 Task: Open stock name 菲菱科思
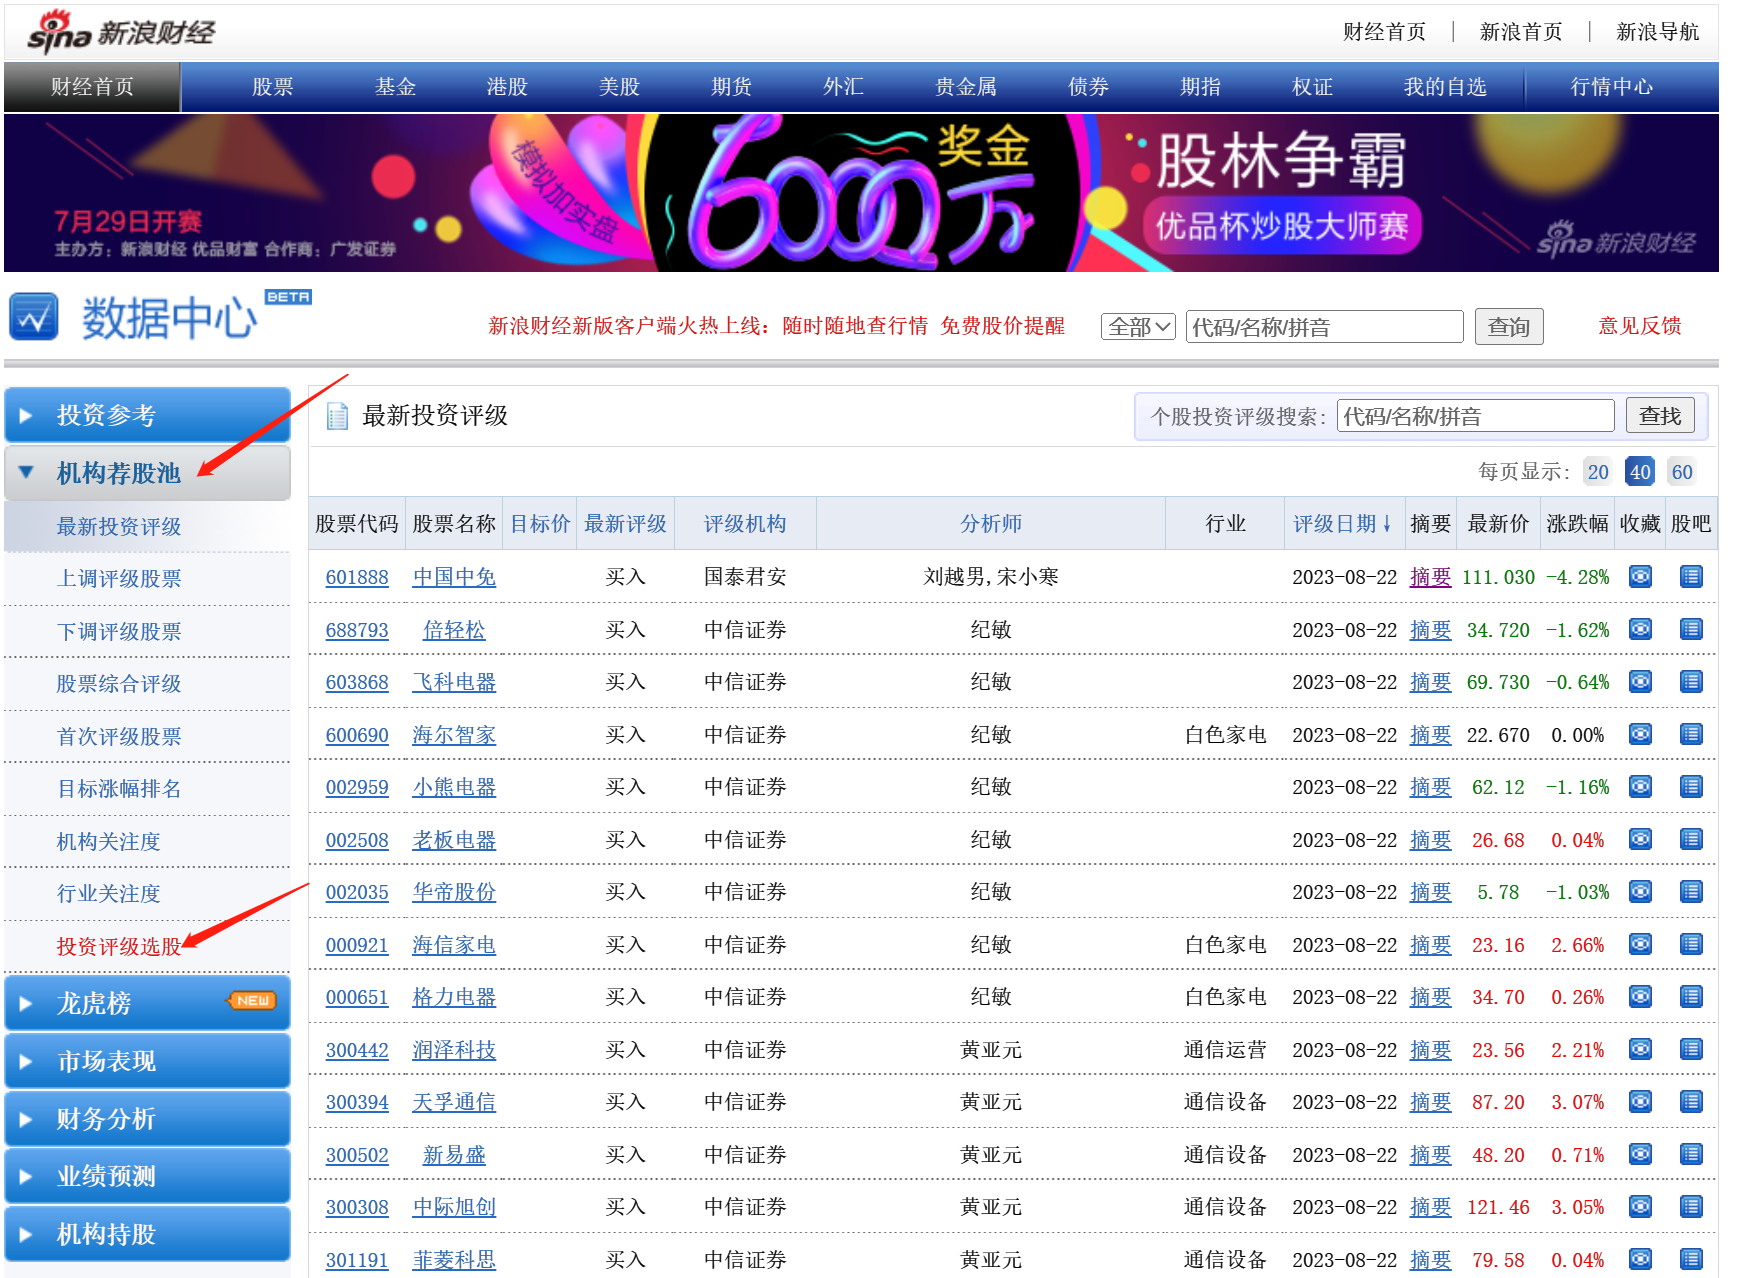[454, 1260]
